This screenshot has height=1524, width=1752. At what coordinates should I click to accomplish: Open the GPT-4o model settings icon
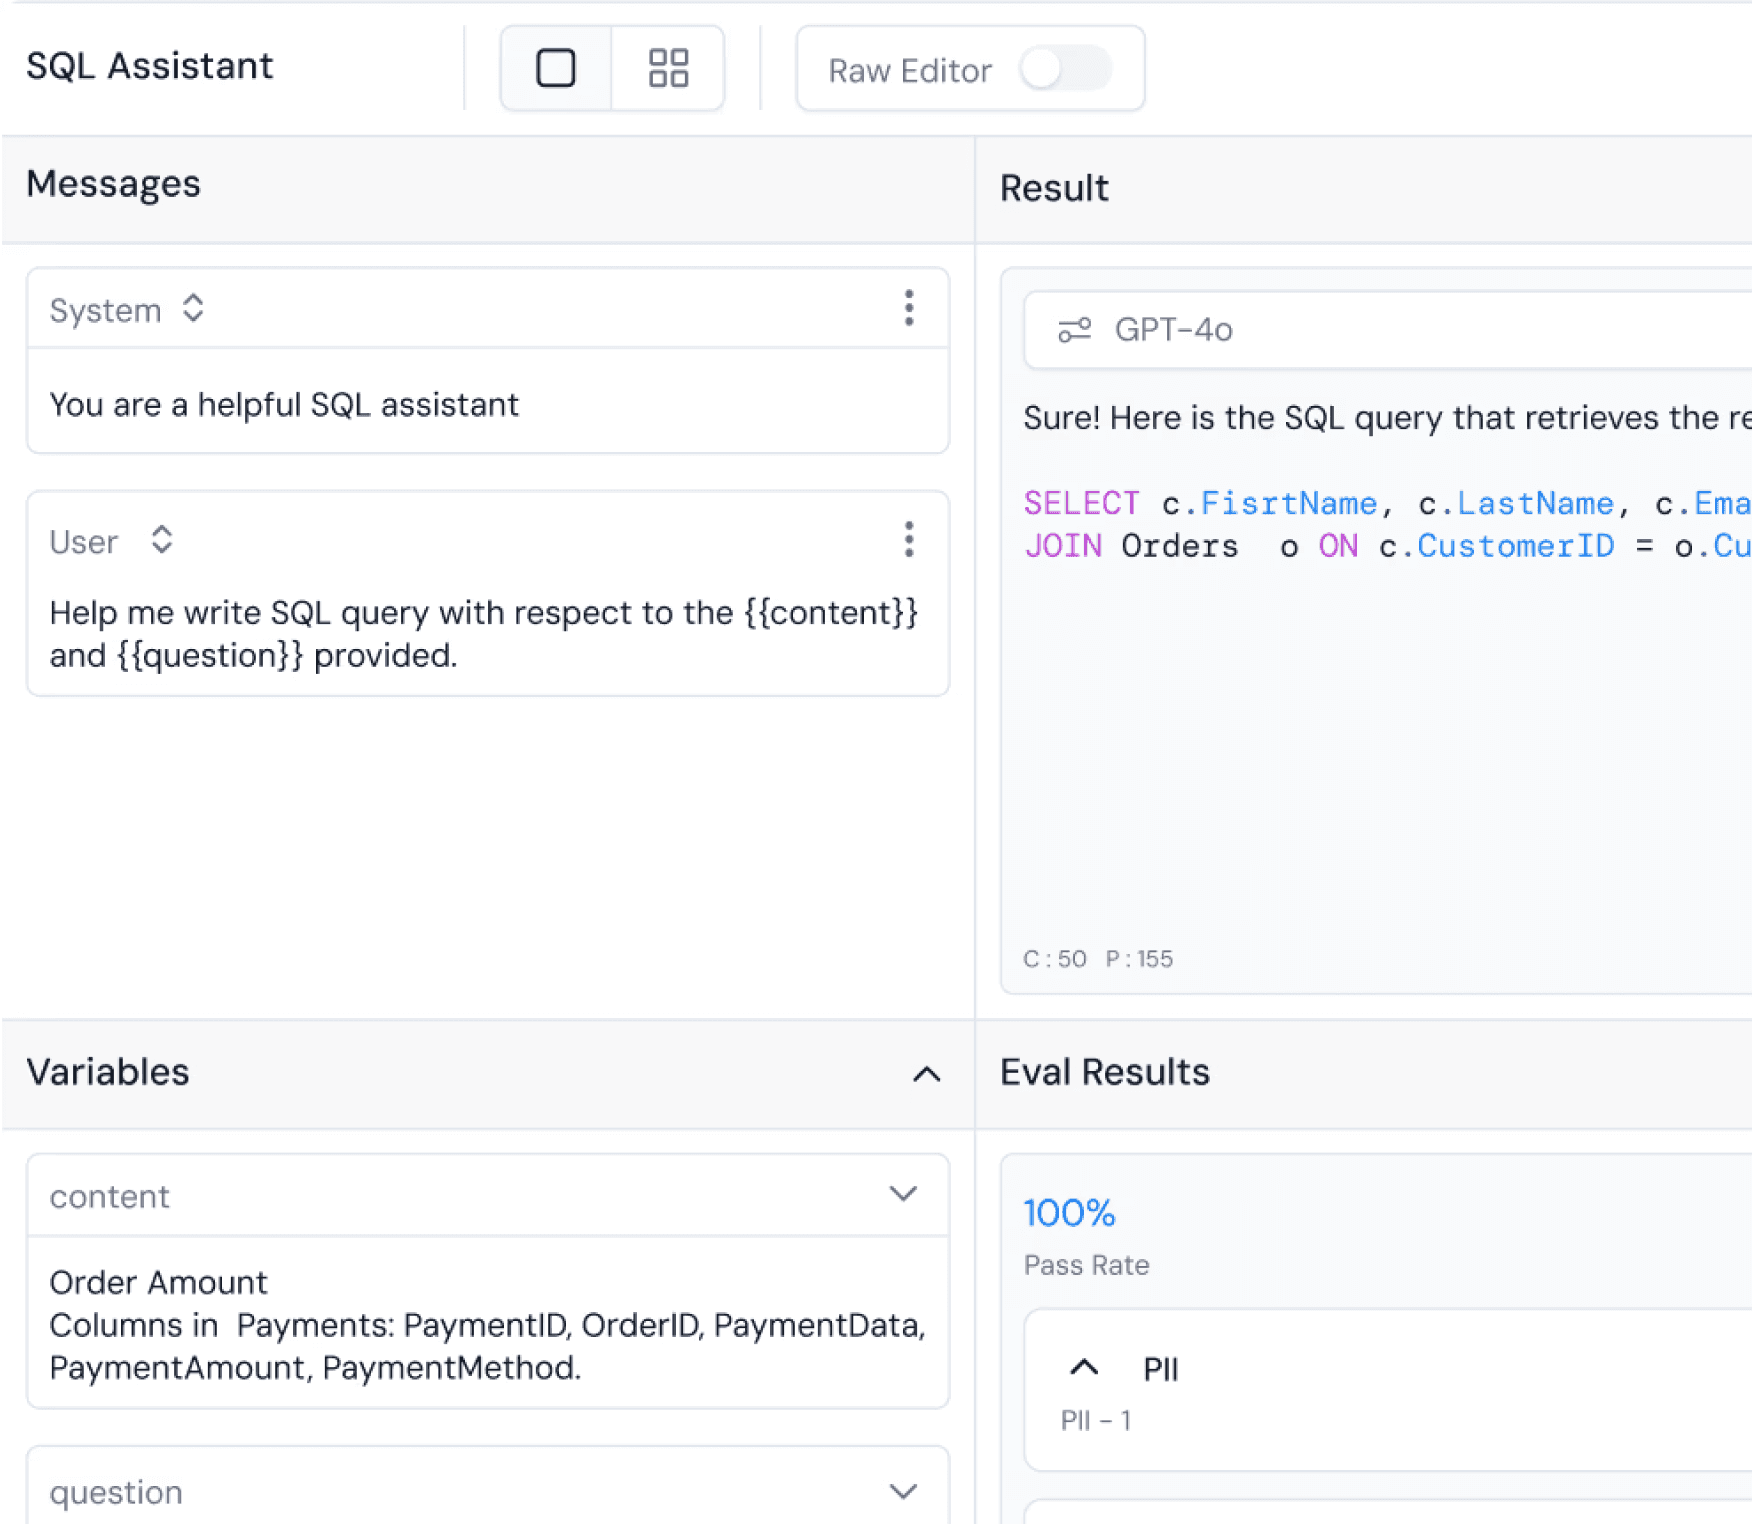(1075, 330)
